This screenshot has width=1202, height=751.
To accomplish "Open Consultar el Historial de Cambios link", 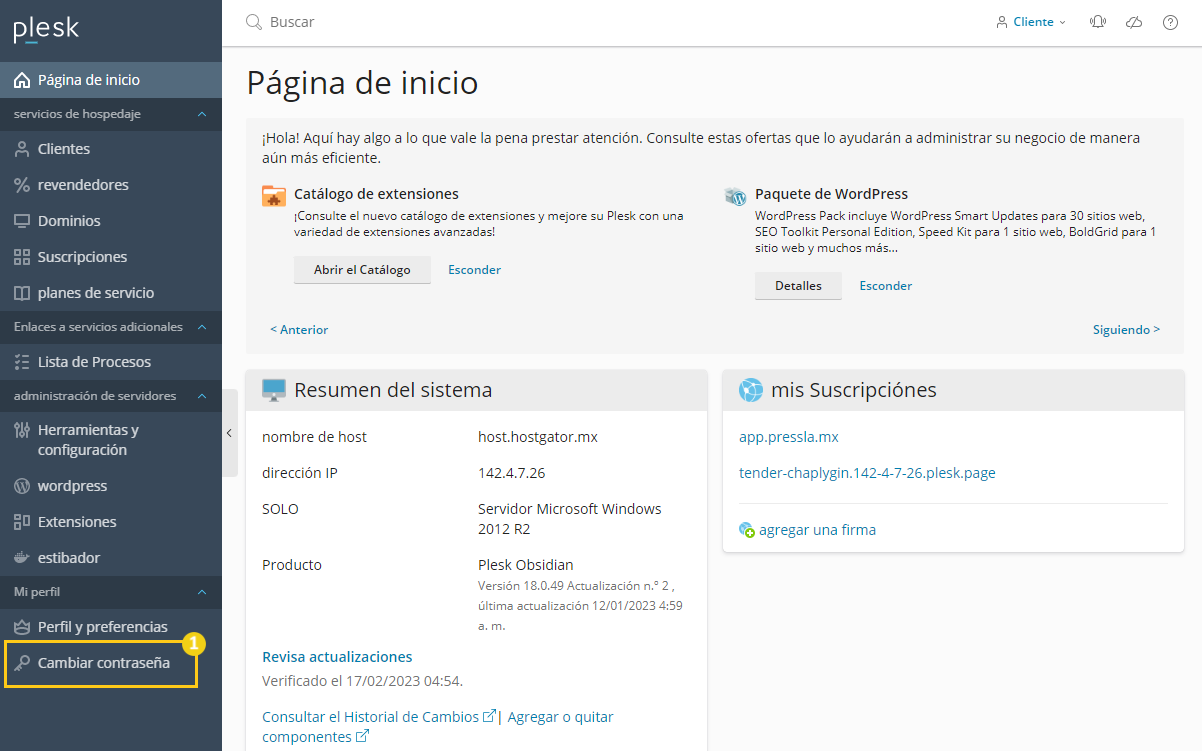I will pos(379,717).
